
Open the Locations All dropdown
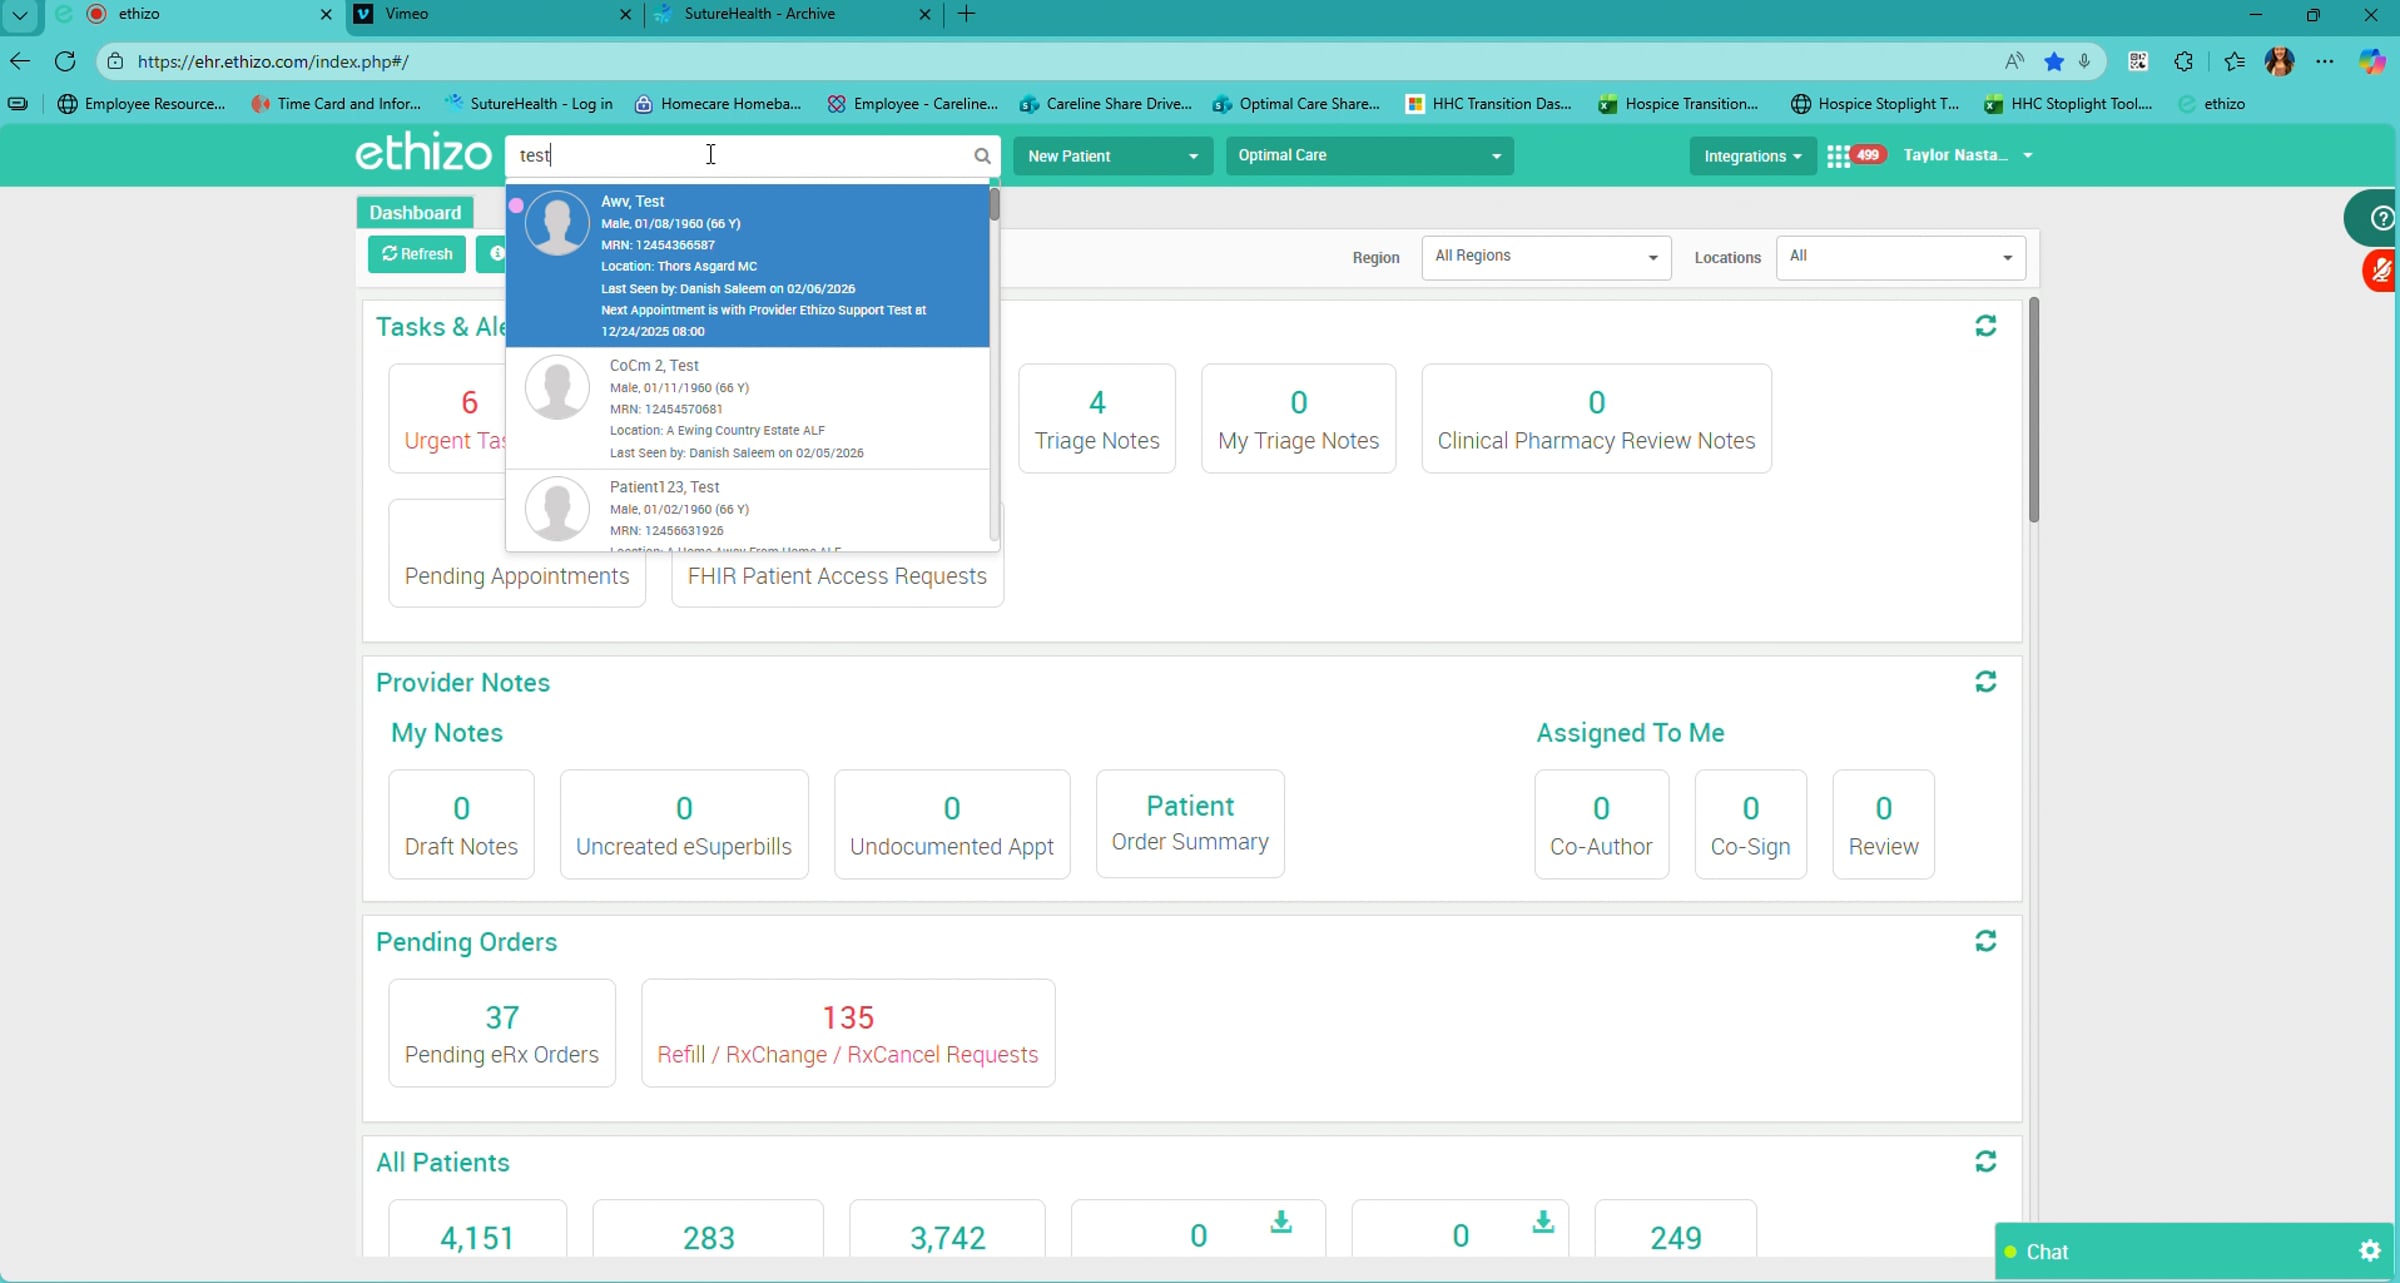point(1900,257)
